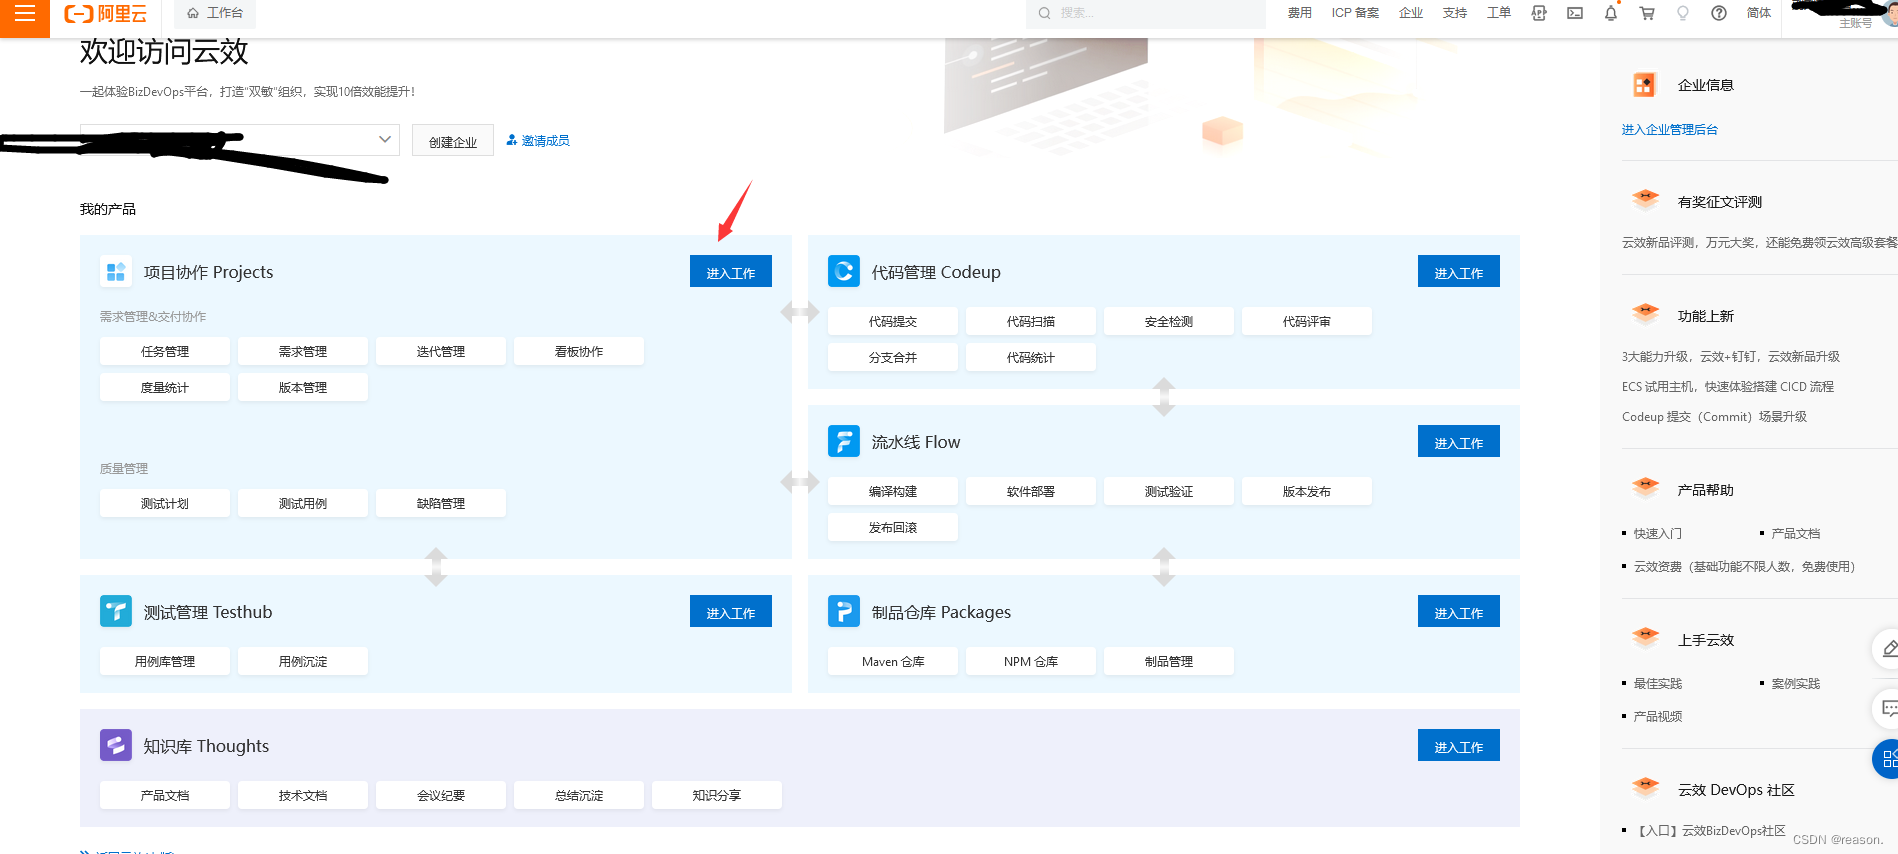Open 代码扫描 in Codeup
The height and width of the screenshot is (854, 1898).
pyautogui.click(x=1031, y=321)
